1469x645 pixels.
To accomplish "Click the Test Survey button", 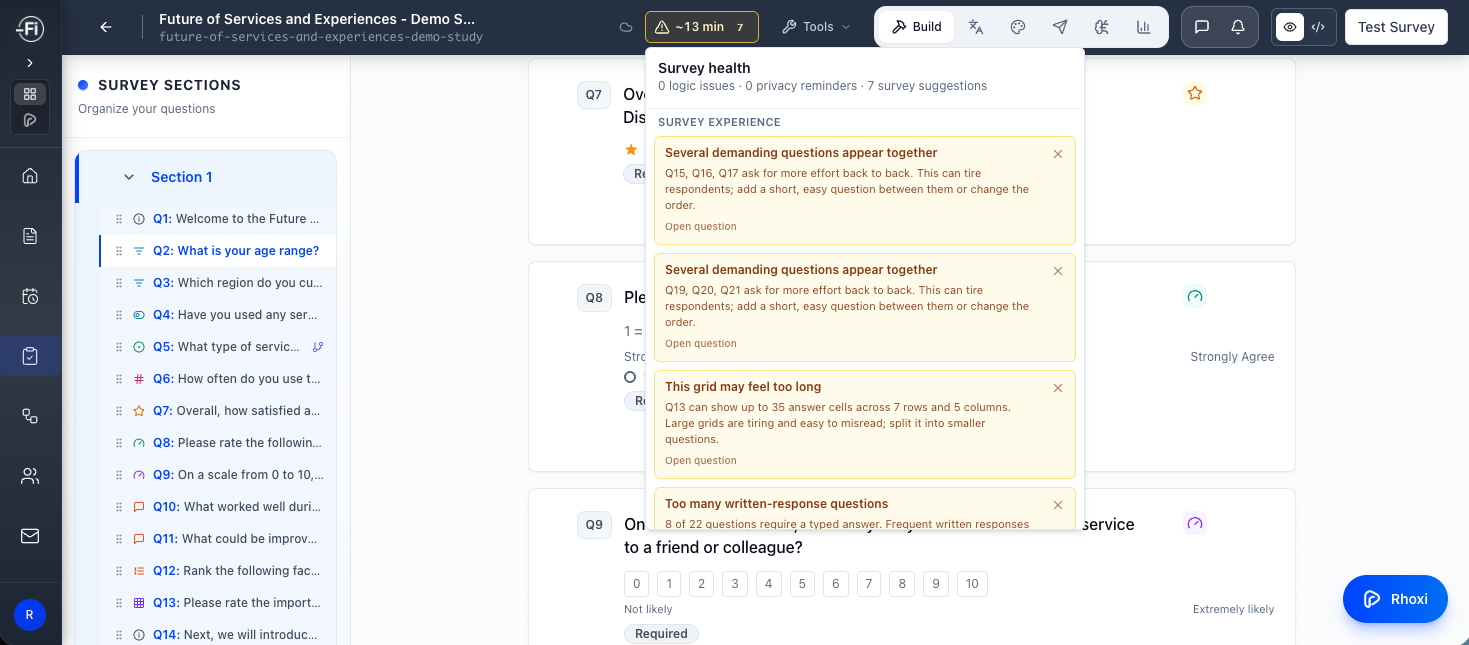I will (1396, 27).
